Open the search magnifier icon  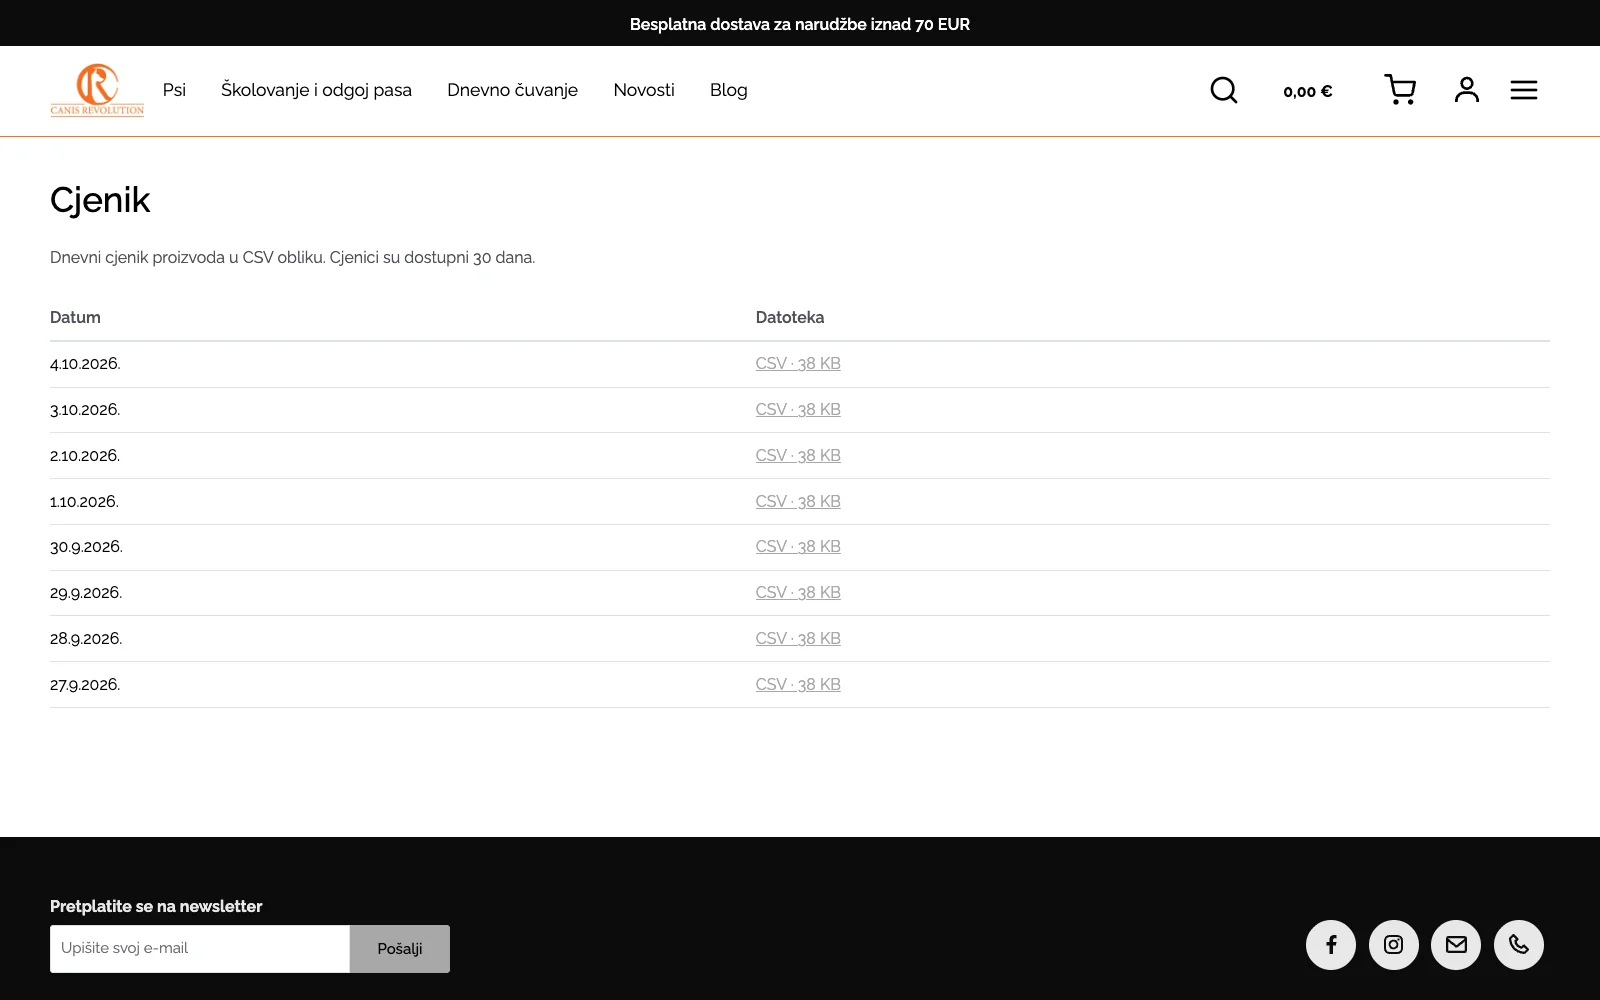tap(1223, 90)
